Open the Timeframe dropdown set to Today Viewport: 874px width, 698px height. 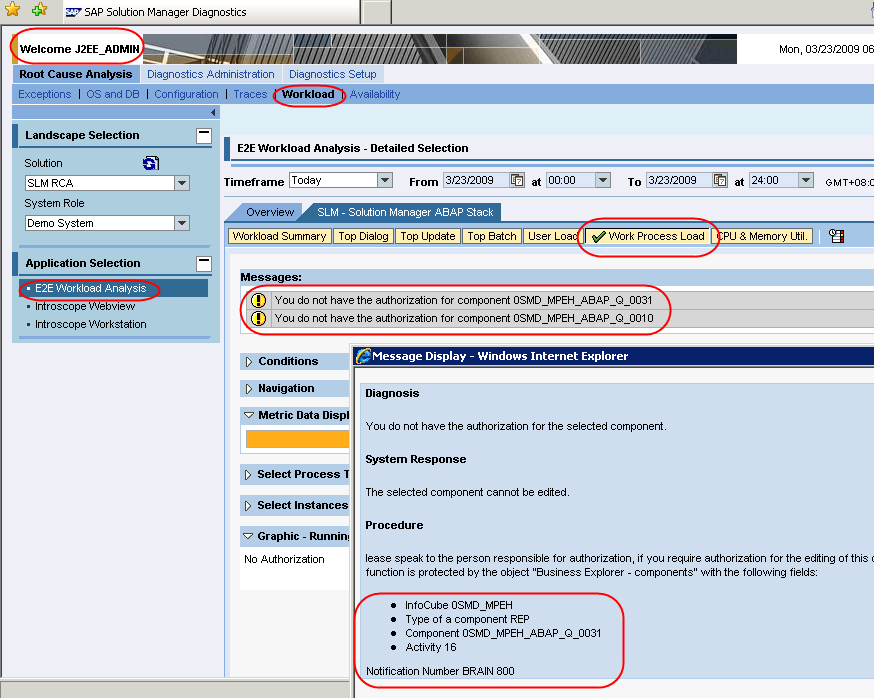[x=385, y=181]
